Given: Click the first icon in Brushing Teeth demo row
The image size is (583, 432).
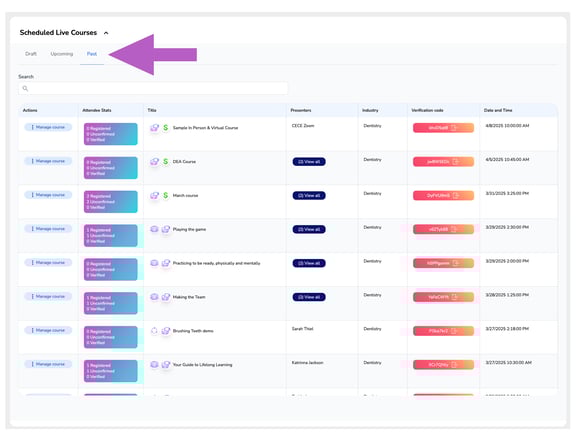Looking at the screenshot, I should pyautogui.click(x=154, y=331).
